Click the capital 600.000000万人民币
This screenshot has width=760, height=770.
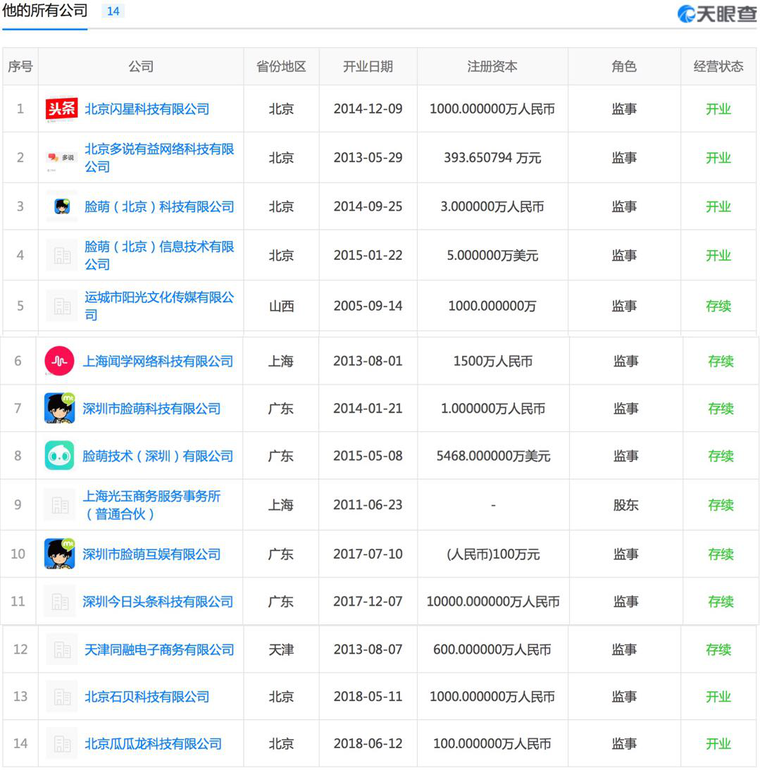point(492,649)
